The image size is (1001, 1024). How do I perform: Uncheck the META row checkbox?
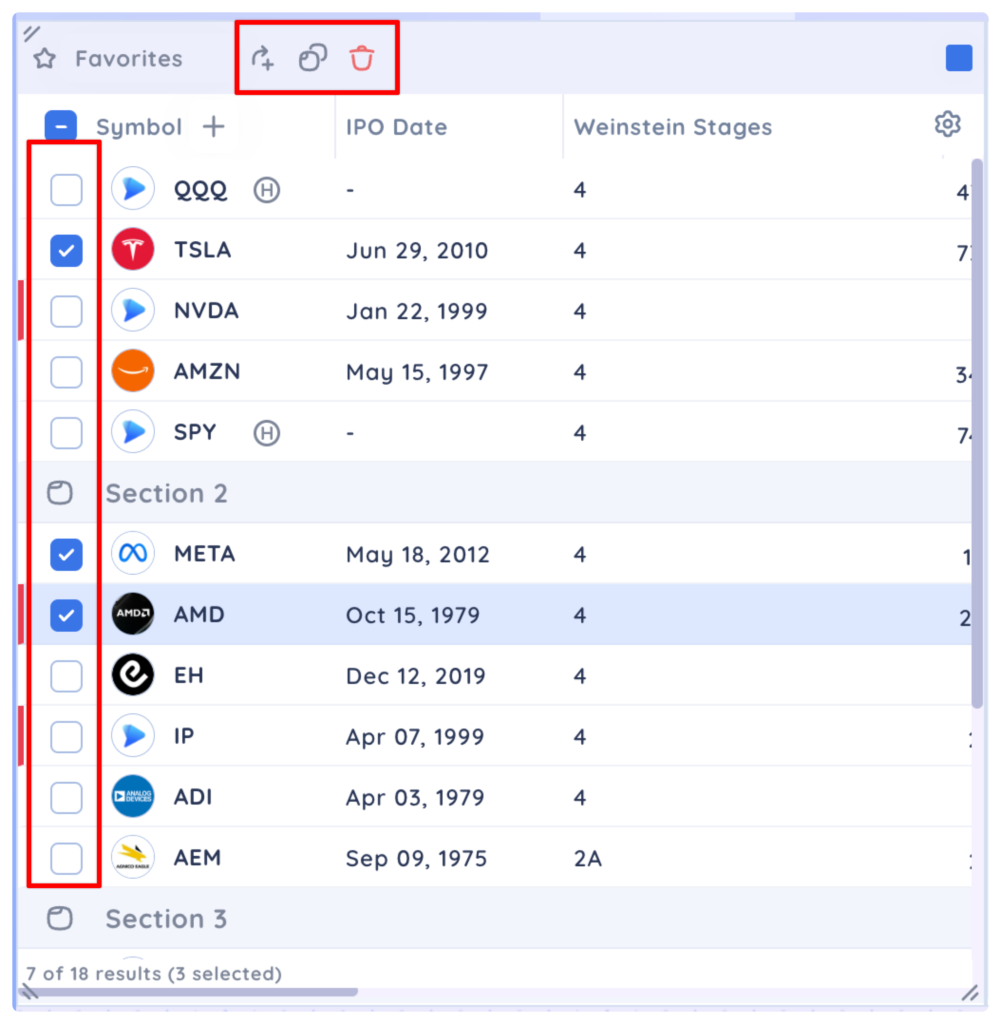coord(66,554)
